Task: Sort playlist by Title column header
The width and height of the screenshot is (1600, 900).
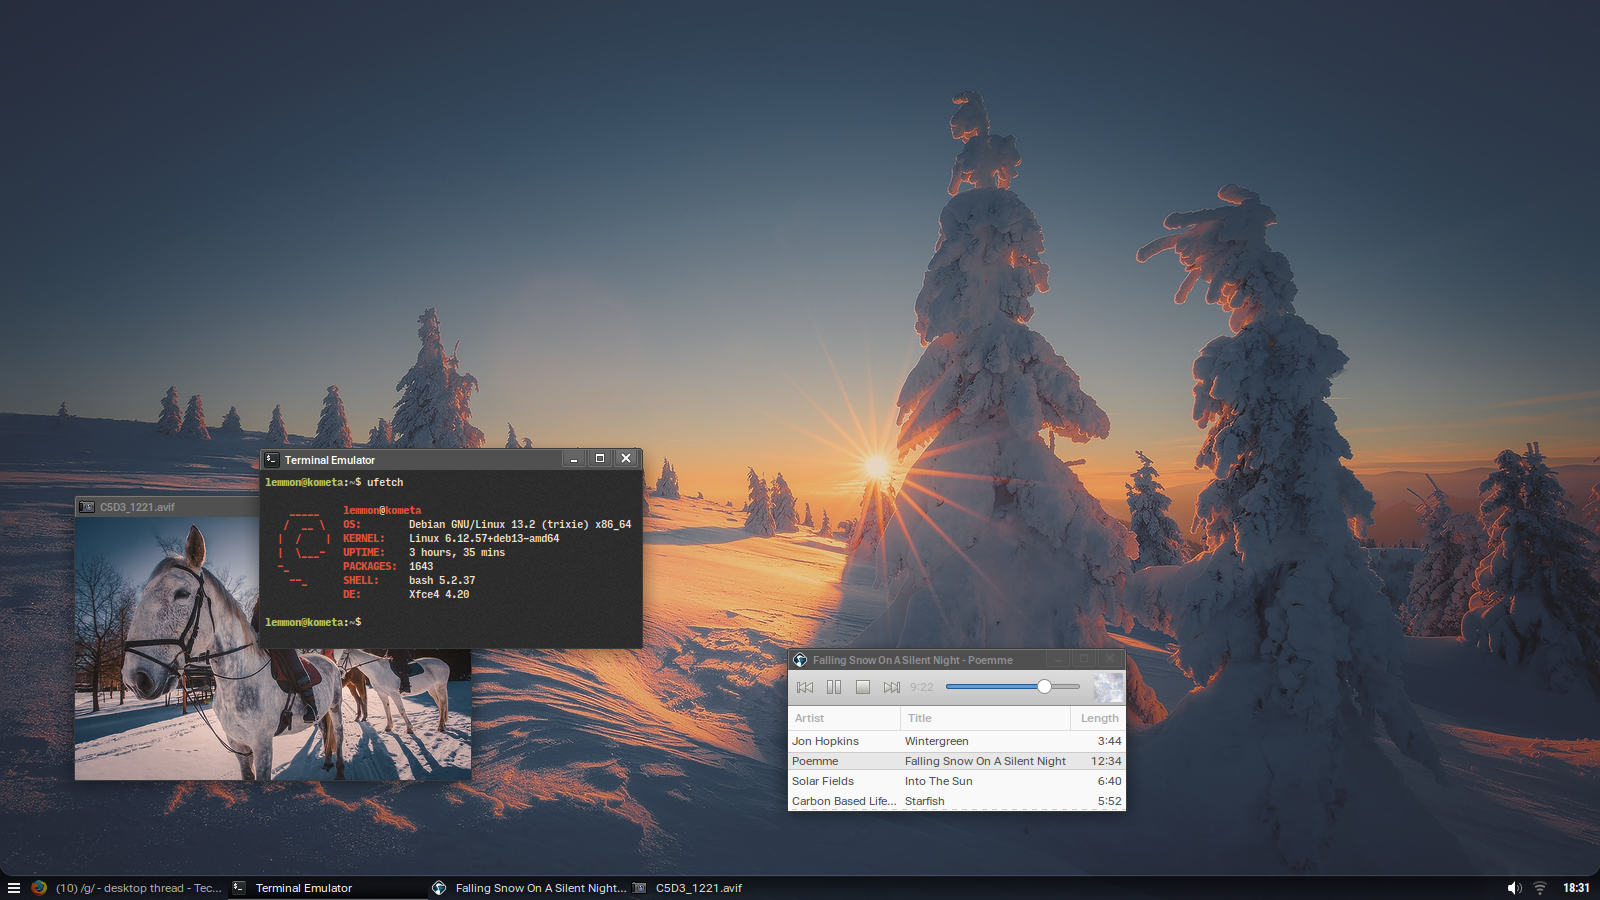Action: tap(986, 718)
